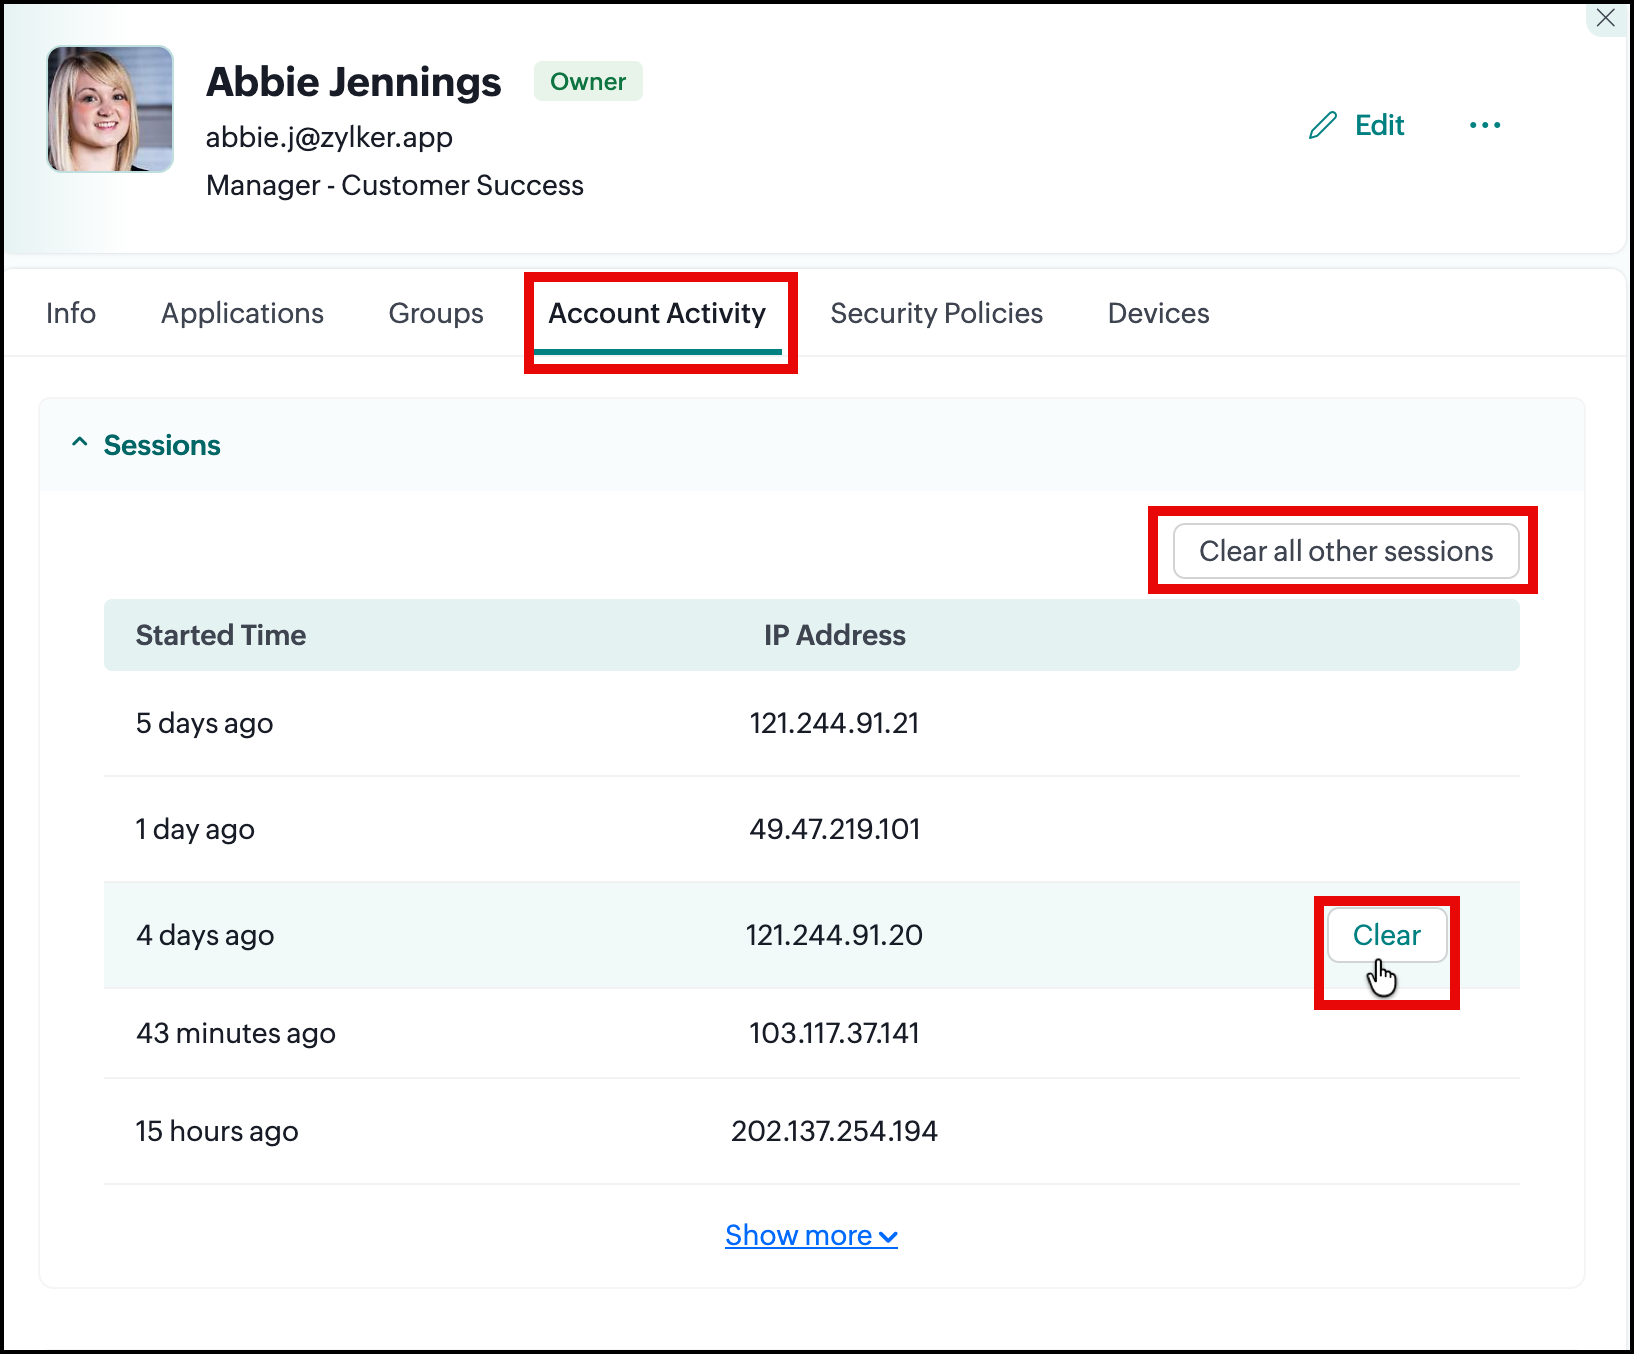Open the three-dot more options menu
Screen dimensions: 1634x1354
1485,125
